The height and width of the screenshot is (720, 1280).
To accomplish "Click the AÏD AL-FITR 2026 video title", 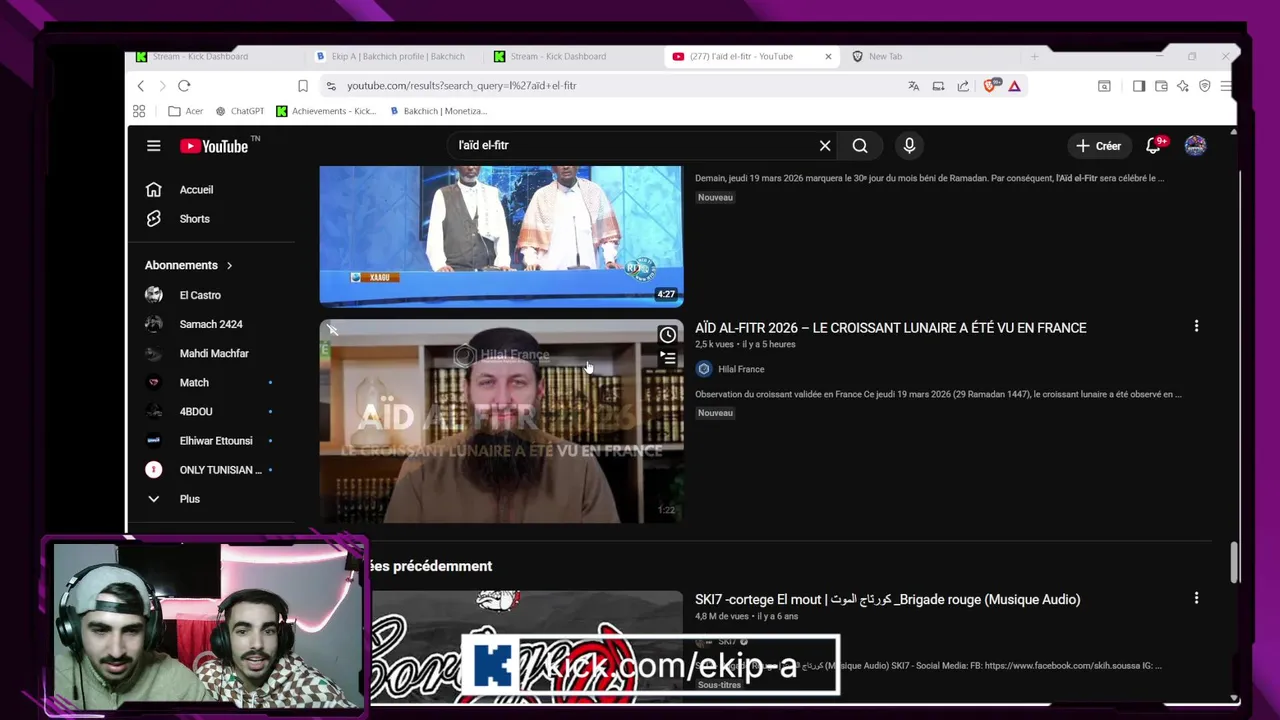I will click(x=890, y=327).
